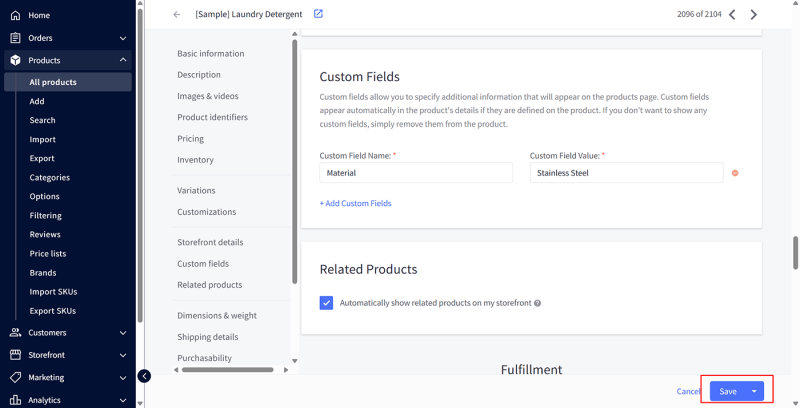
Task: Click the '2096 of 2104' counter text
Action: pyautogui.click(x=699, y=14)
